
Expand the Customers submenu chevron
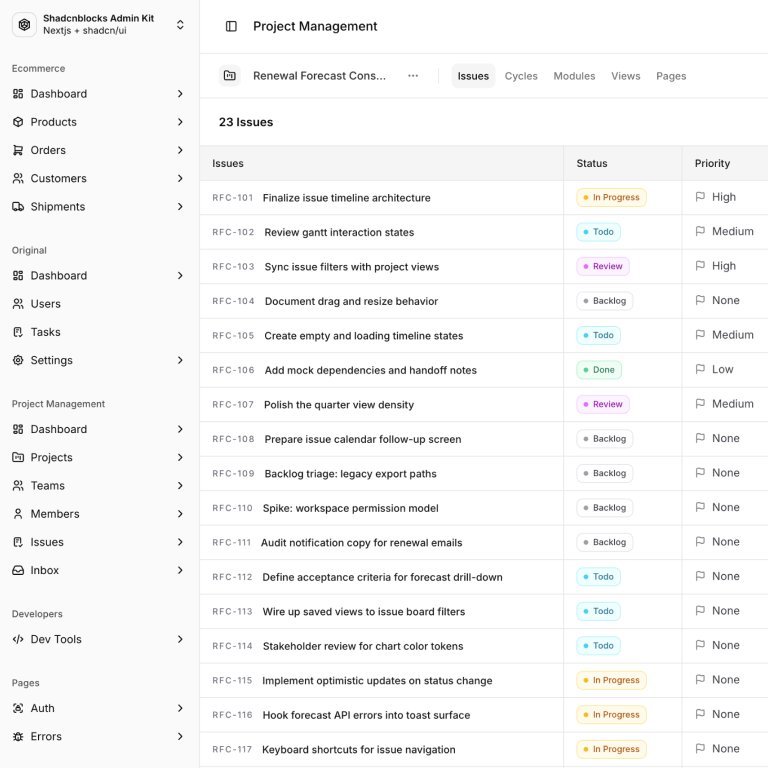pyautogui.click(x=180, y=178)
